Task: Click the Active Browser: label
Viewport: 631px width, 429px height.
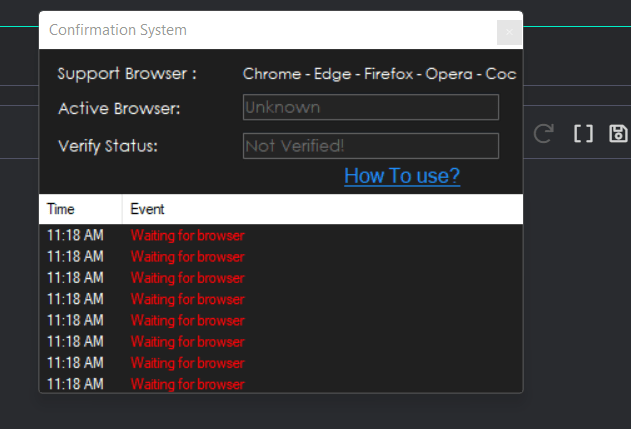Action: 119,109
